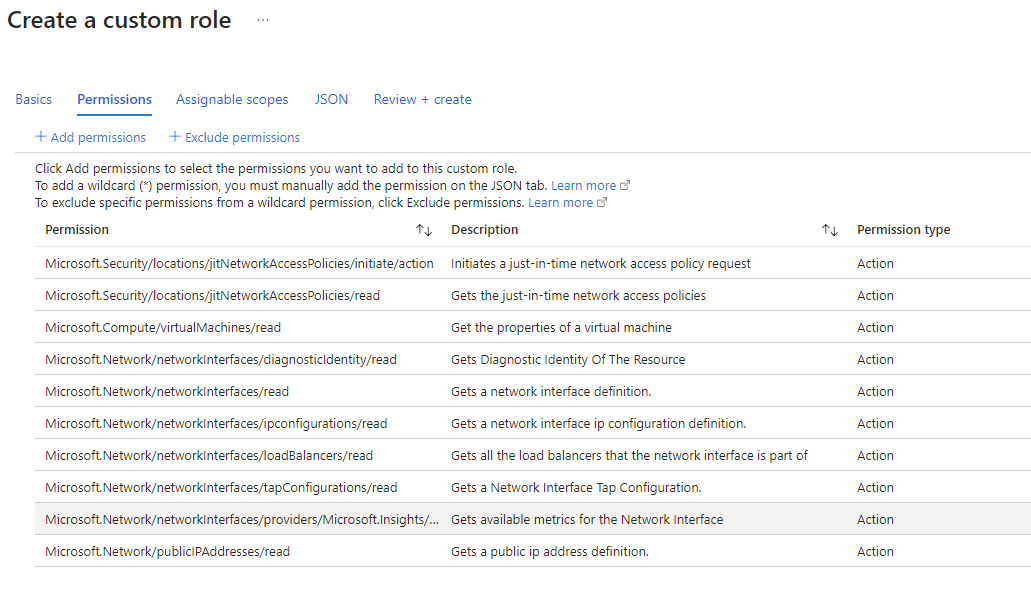Go to the JSON tab
This screenshot has width=1031, height=604.
331,99
